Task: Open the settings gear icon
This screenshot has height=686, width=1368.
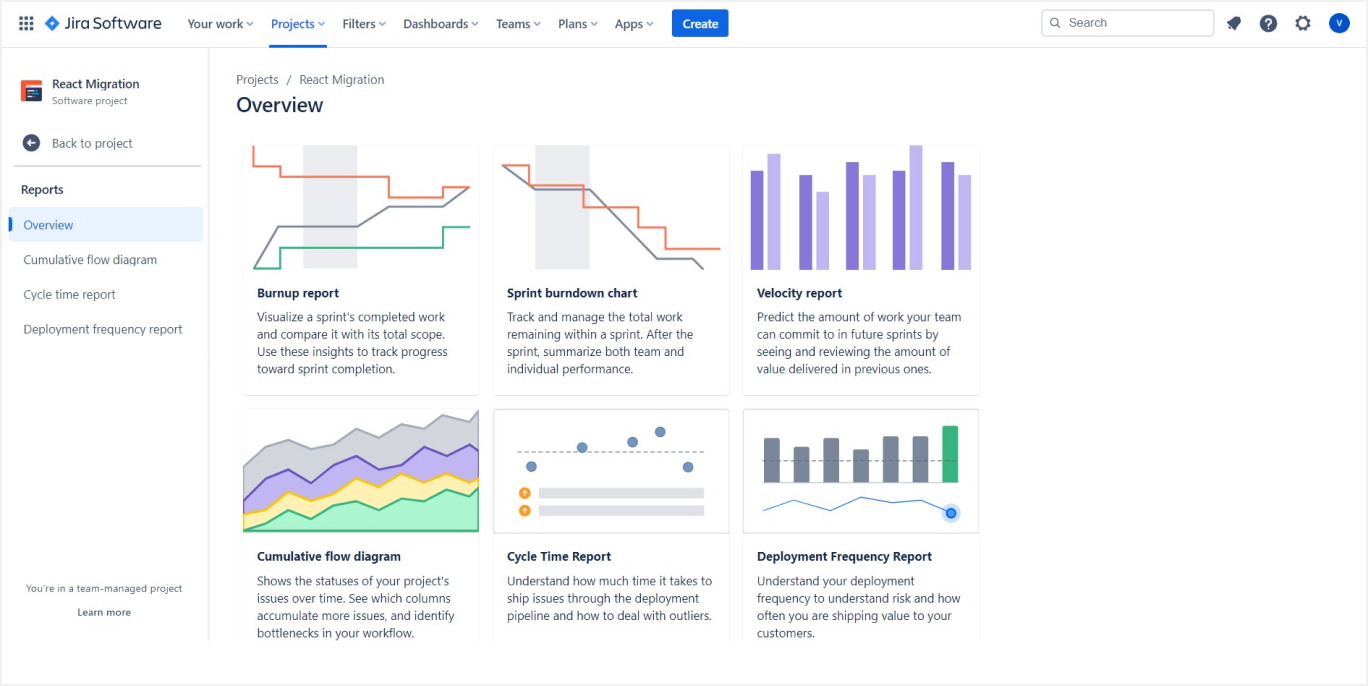Action: [x=1302, y=23]
